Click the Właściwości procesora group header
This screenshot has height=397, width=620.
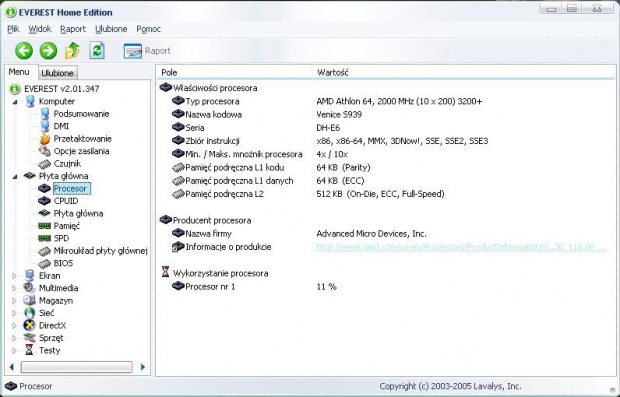coord(208,88)
